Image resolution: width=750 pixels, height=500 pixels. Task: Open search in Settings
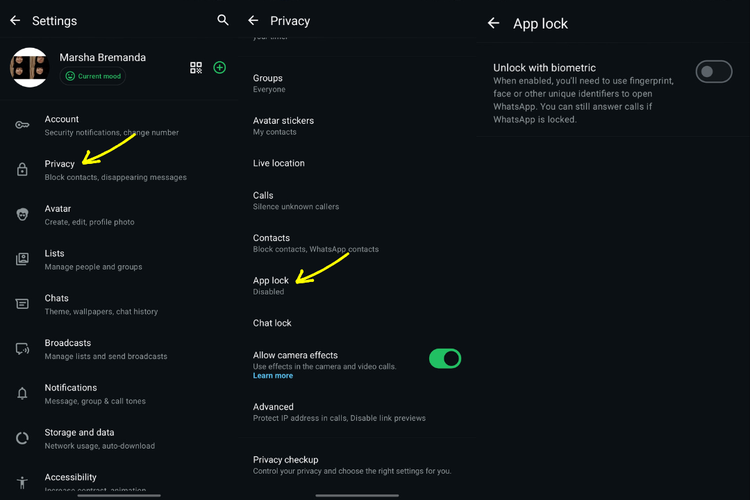tap(223, 20)
